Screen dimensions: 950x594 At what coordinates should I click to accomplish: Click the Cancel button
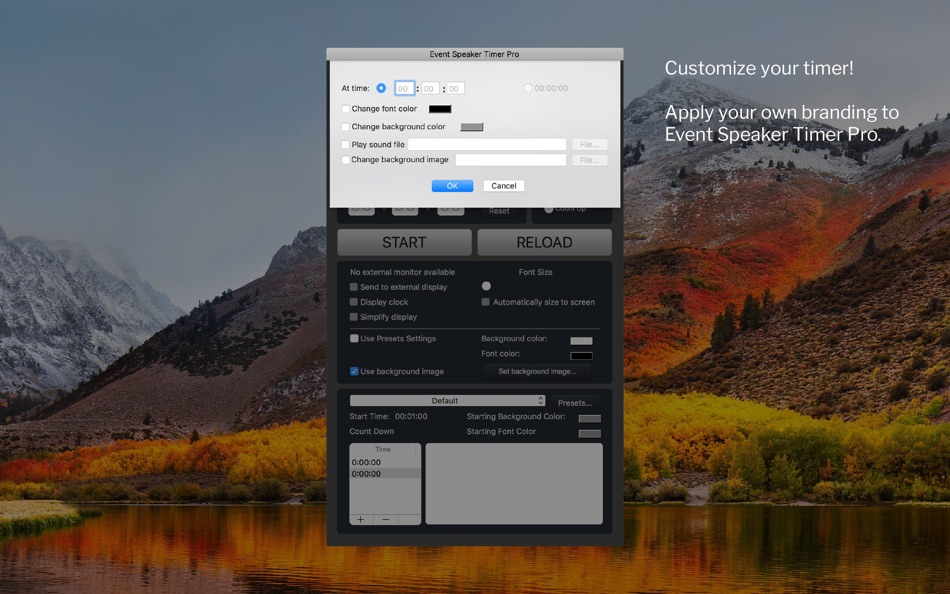503,186
